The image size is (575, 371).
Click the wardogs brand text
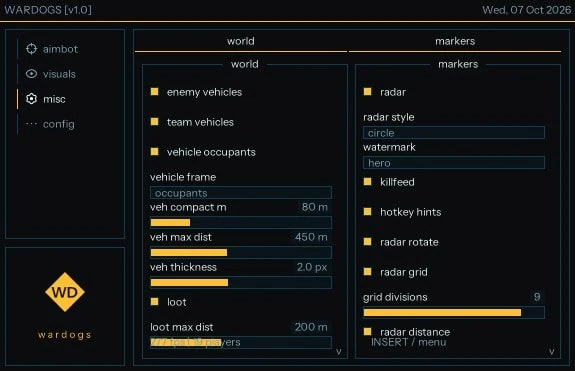coord(65,335)
